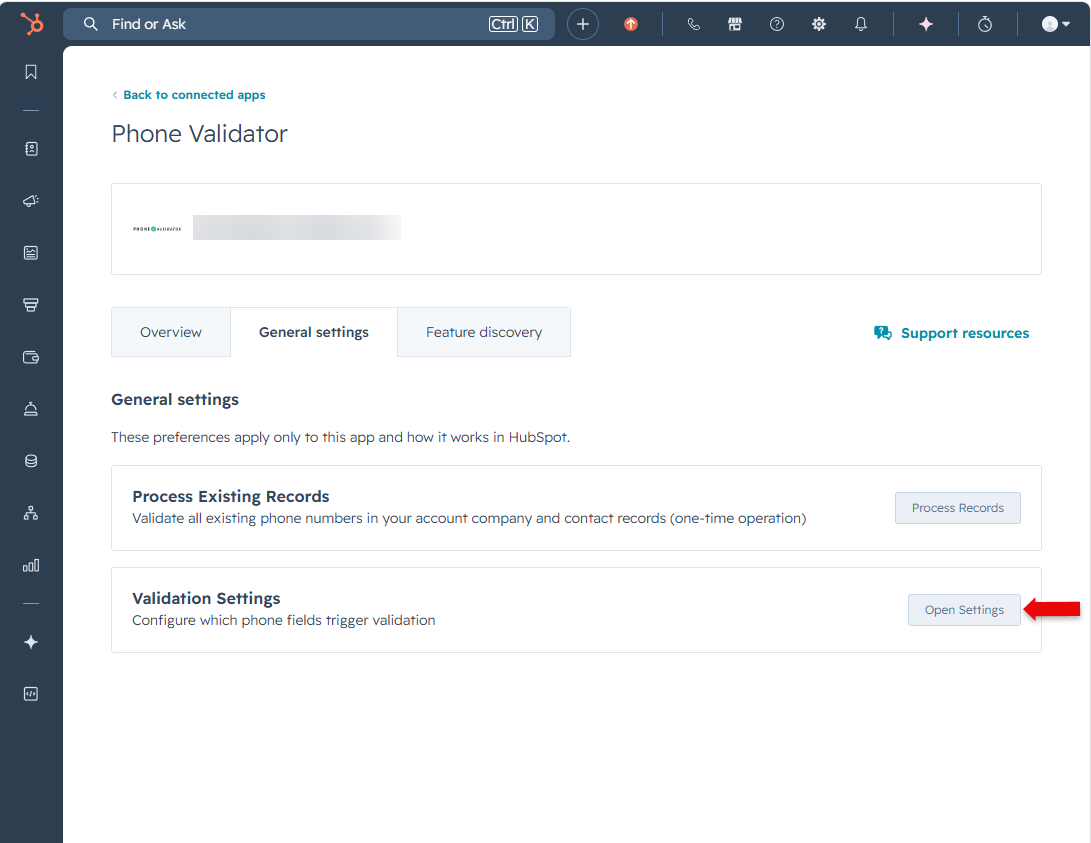Image resolution: width=1091 pixels, height=843 pixels.
Task: Open the Settings gear icon
Action: coord(819,24)
